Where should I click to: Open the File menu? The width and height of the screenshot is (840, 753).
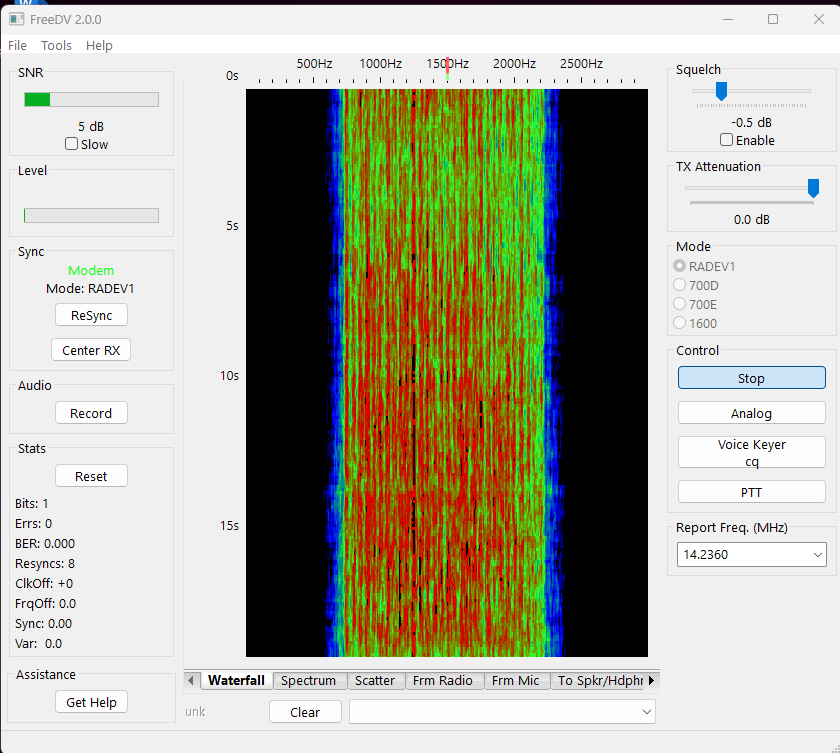pos(17,46)
